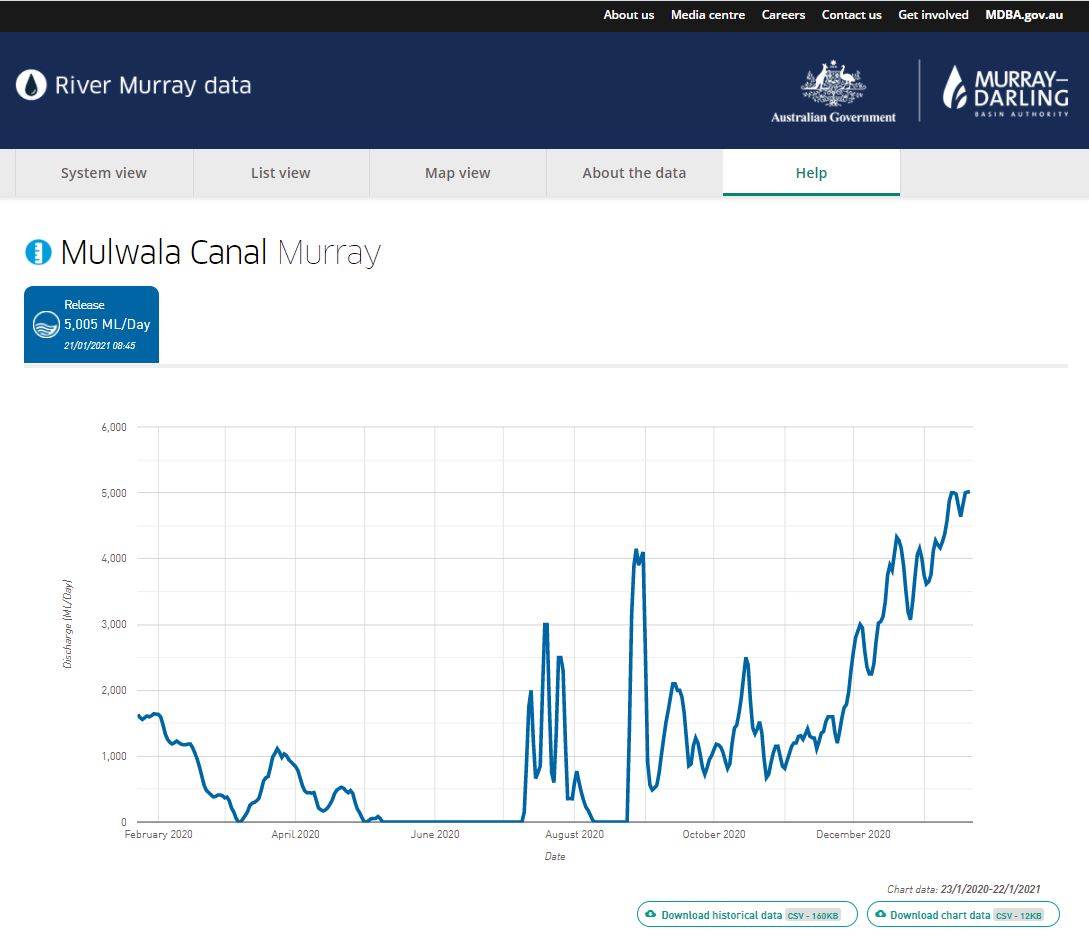Open the Careers page link
This screenshot has width=1089, height=937.
point(783,15)
